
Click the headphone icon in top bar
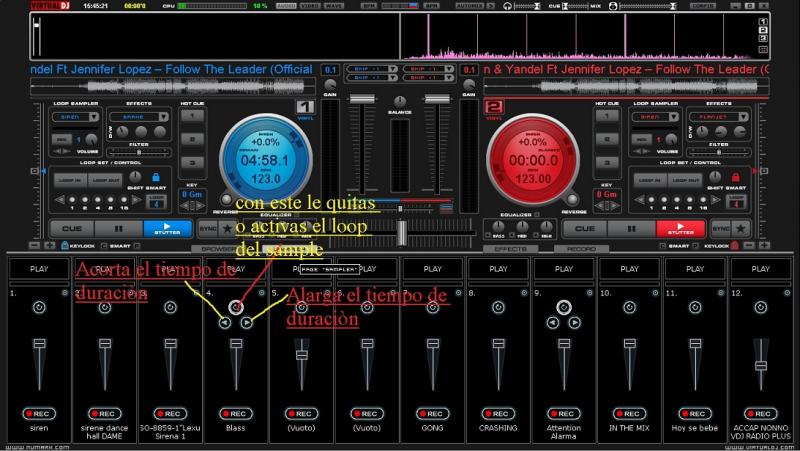click(507, 6)
